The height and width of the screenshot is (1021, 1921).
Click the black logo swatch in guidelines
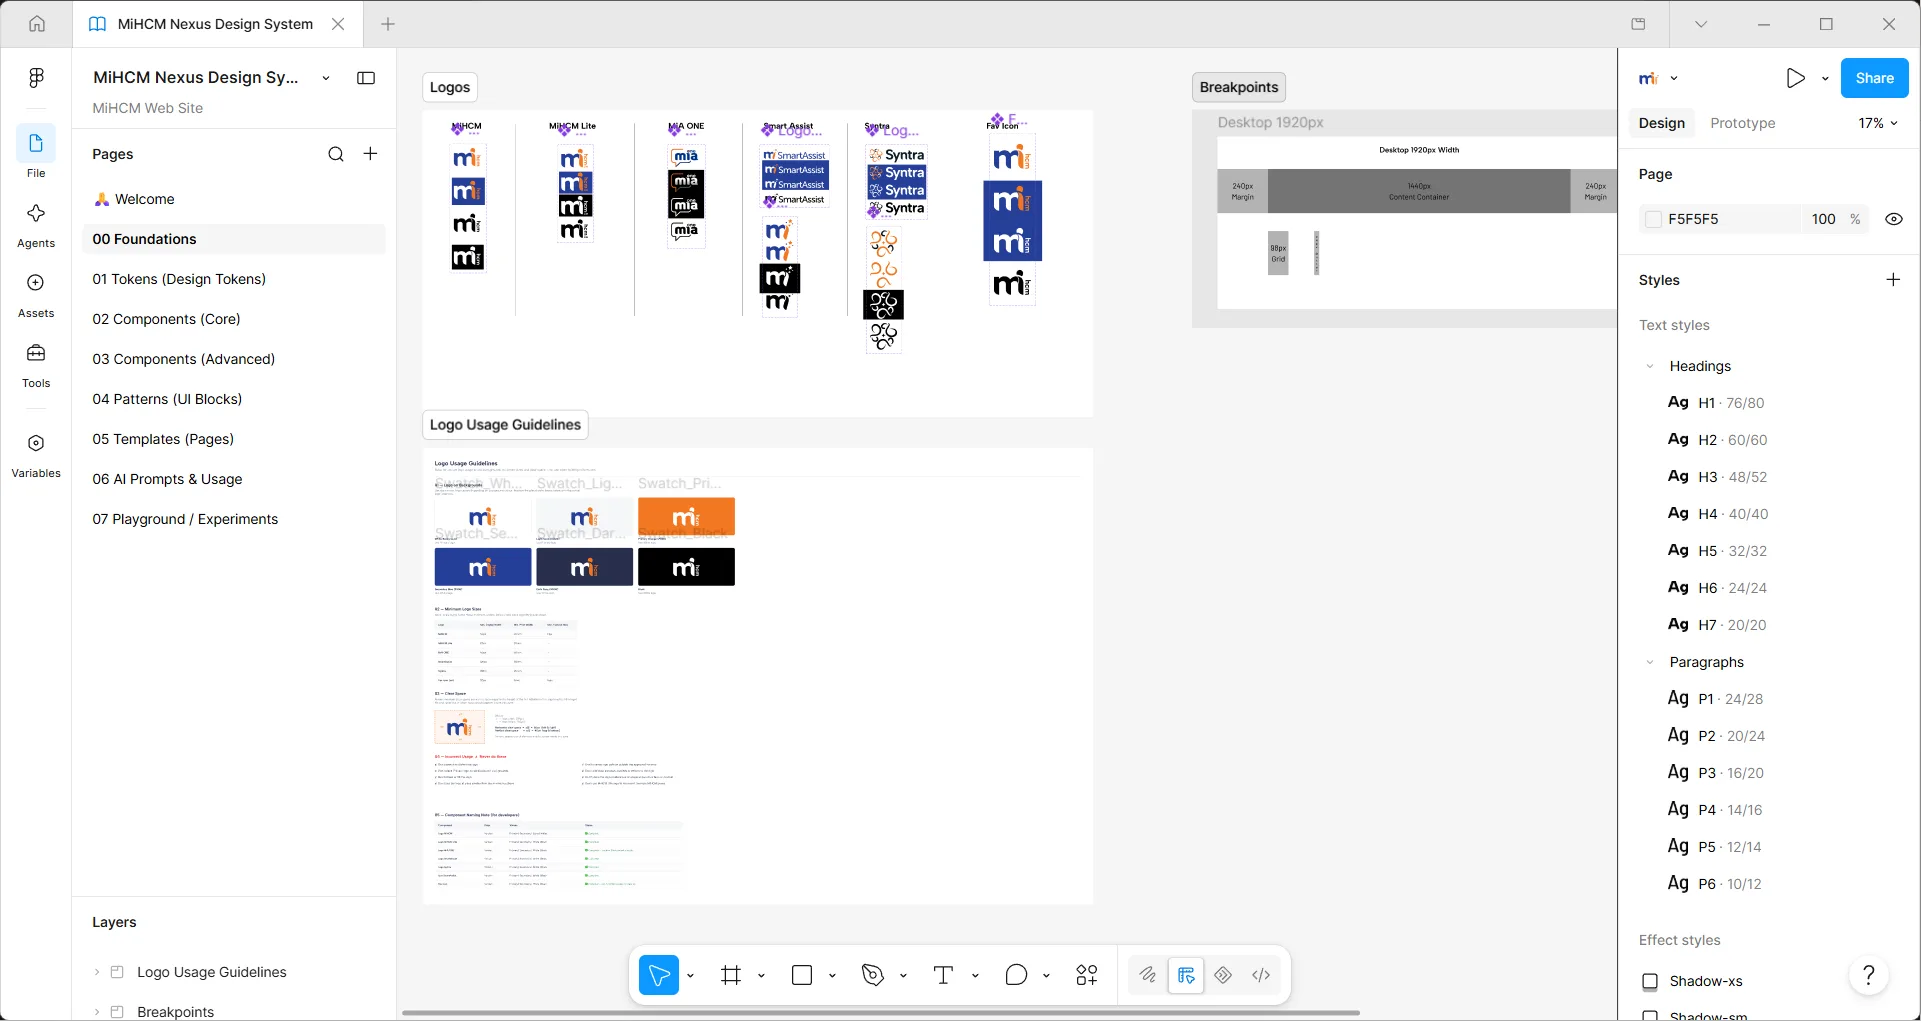point(686,567)
